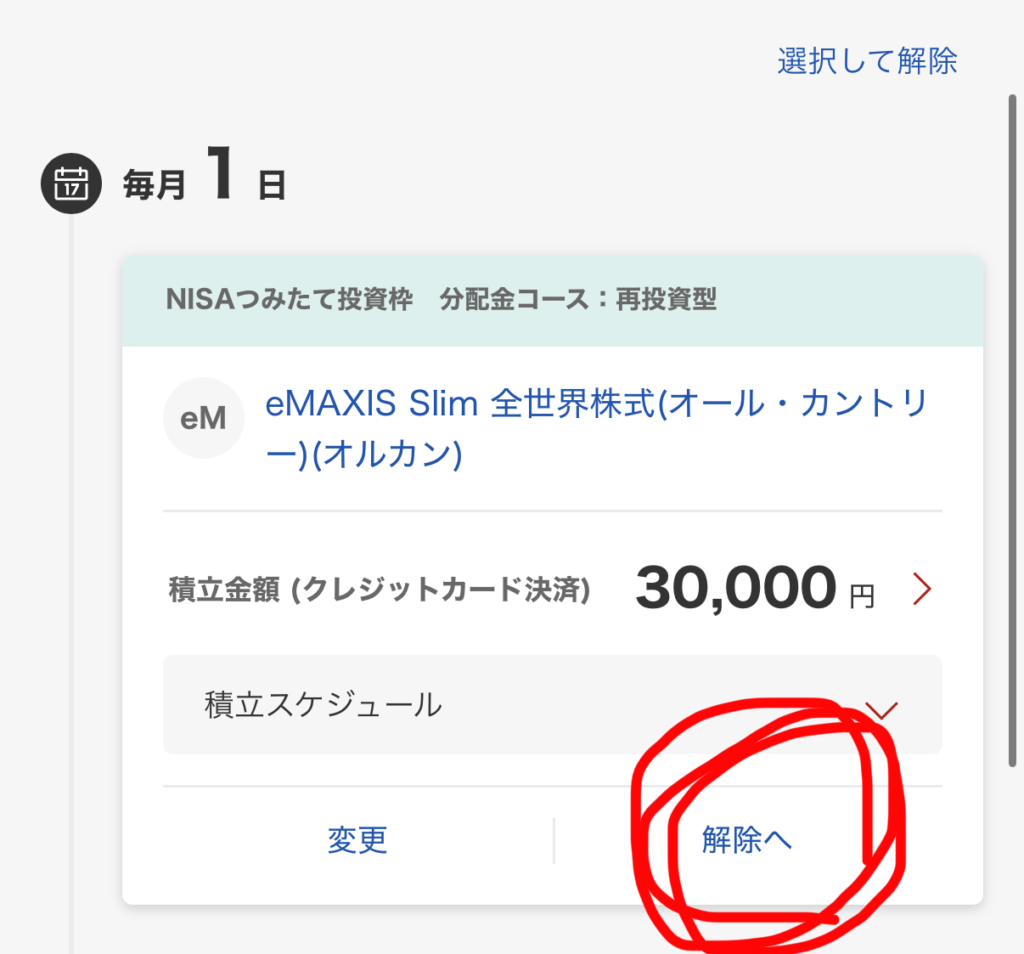Screen dimensions: 1024x954
Task: Click the 毎月 heading text
Action: point(155,185)
